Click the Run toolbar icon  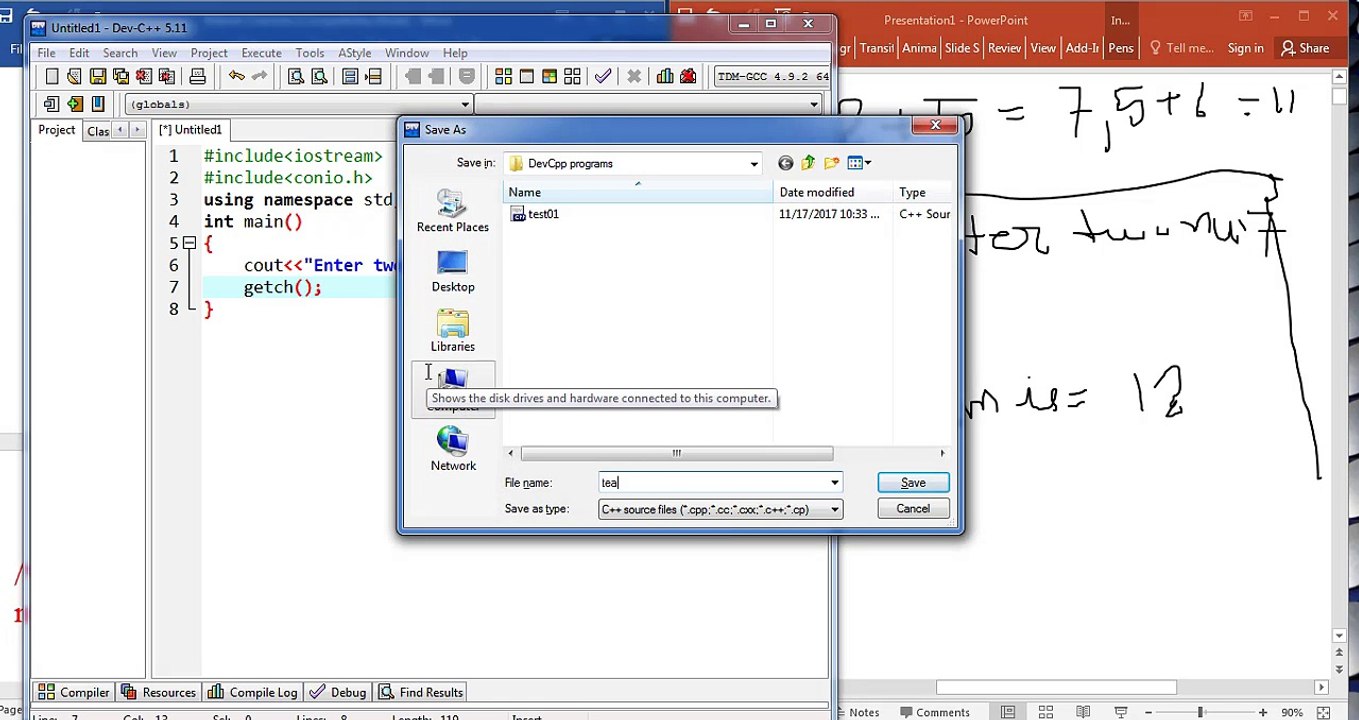click(x=526, y=76)
